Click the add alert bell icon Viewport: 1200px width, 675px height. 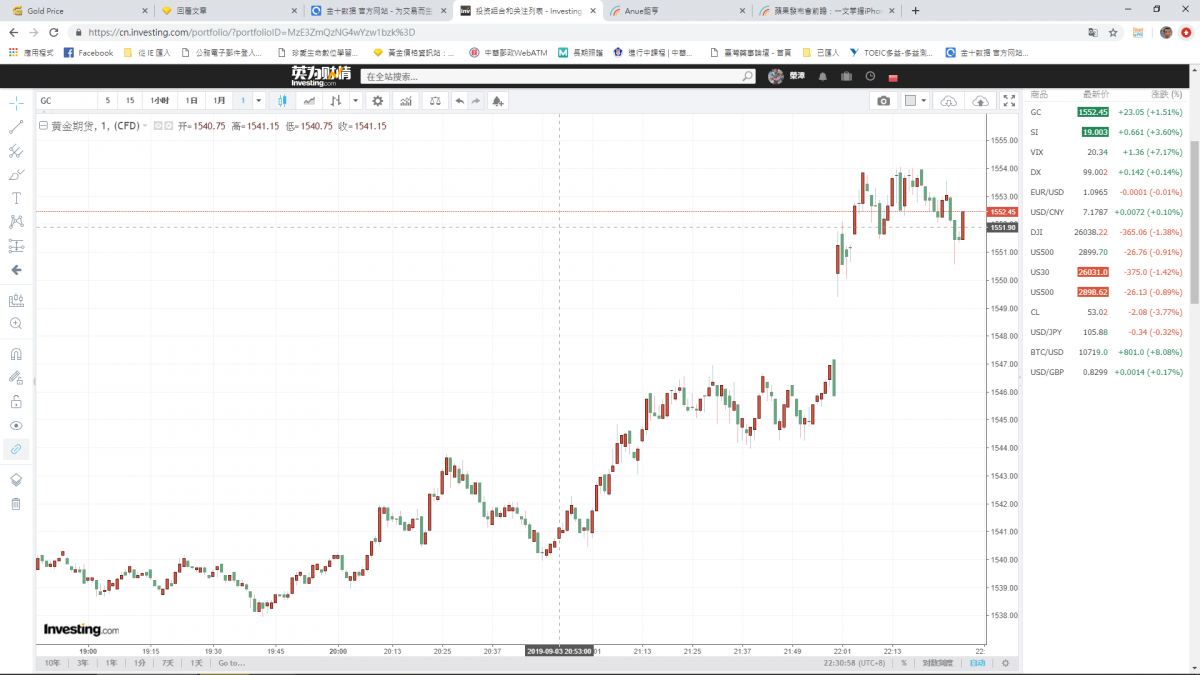498,101
